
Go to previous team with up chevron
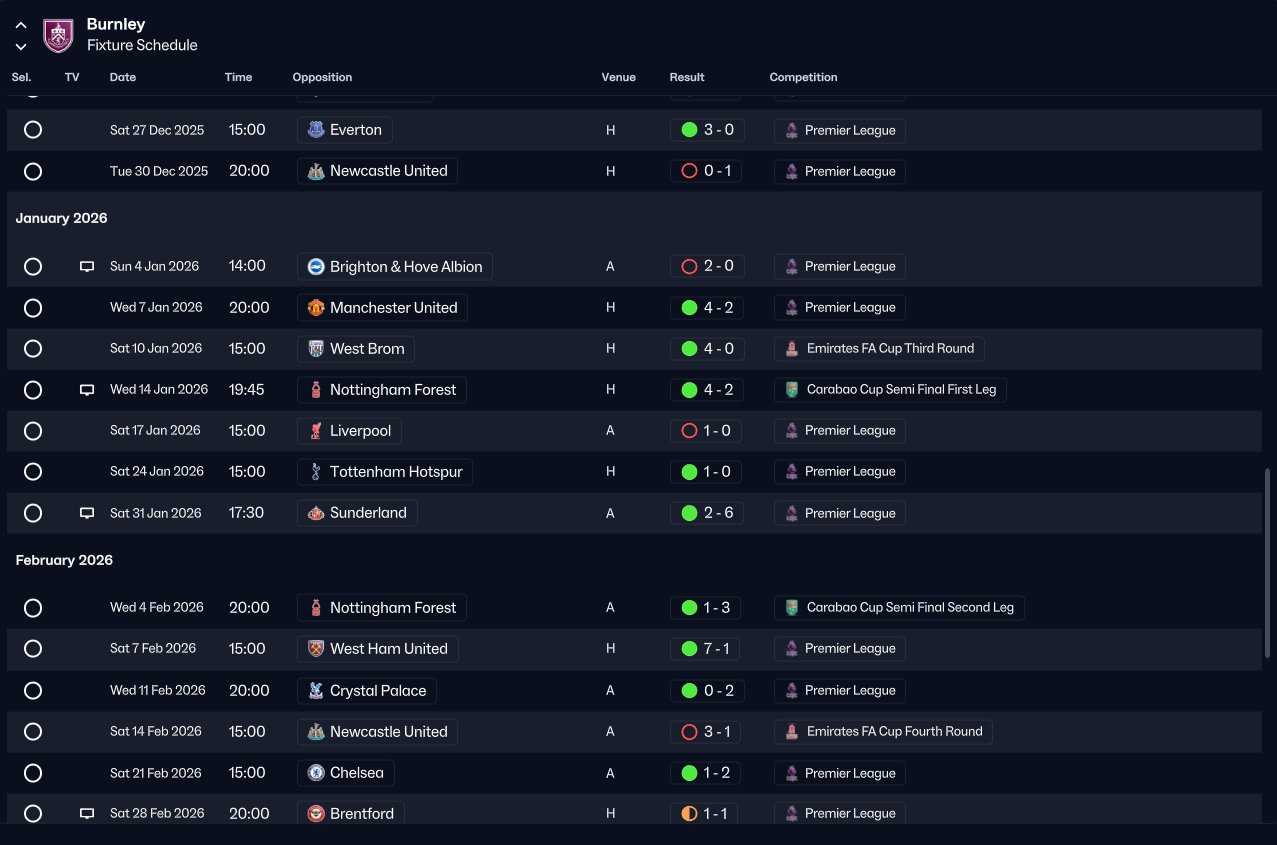pos(21,26)
